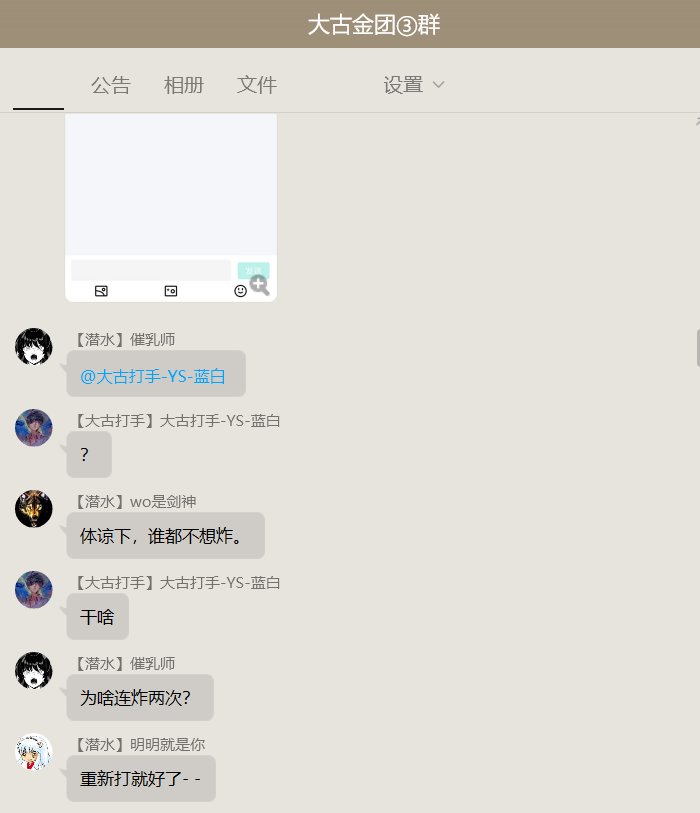Image resolution: width=700 pixels, height=813 pixels.
Task: Open the wolf avatar of wo是剑神
Action: coord(34,509)
